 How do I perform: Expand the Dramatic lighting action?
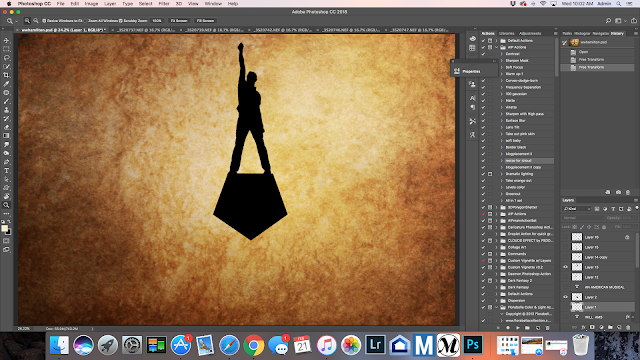click(502, 174)
